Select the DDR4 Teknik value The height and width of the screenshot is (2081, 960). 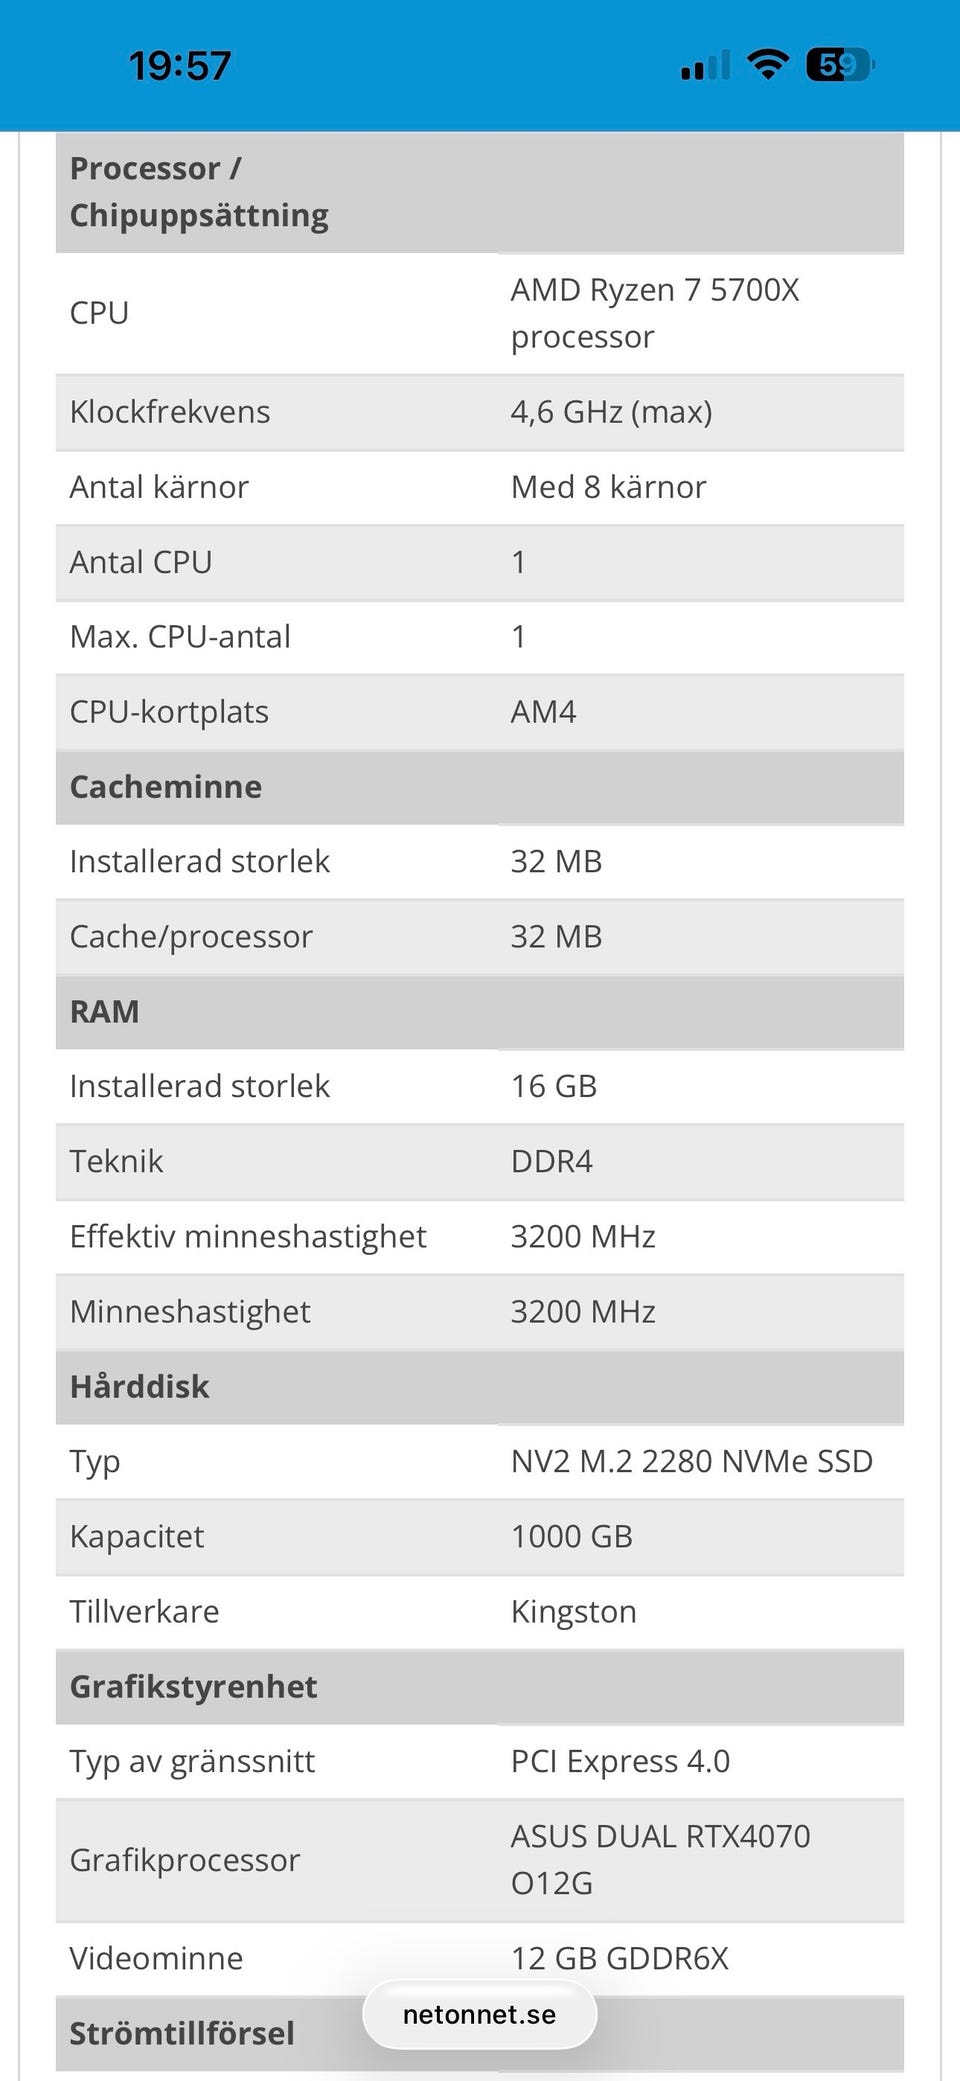[552, 1161]
